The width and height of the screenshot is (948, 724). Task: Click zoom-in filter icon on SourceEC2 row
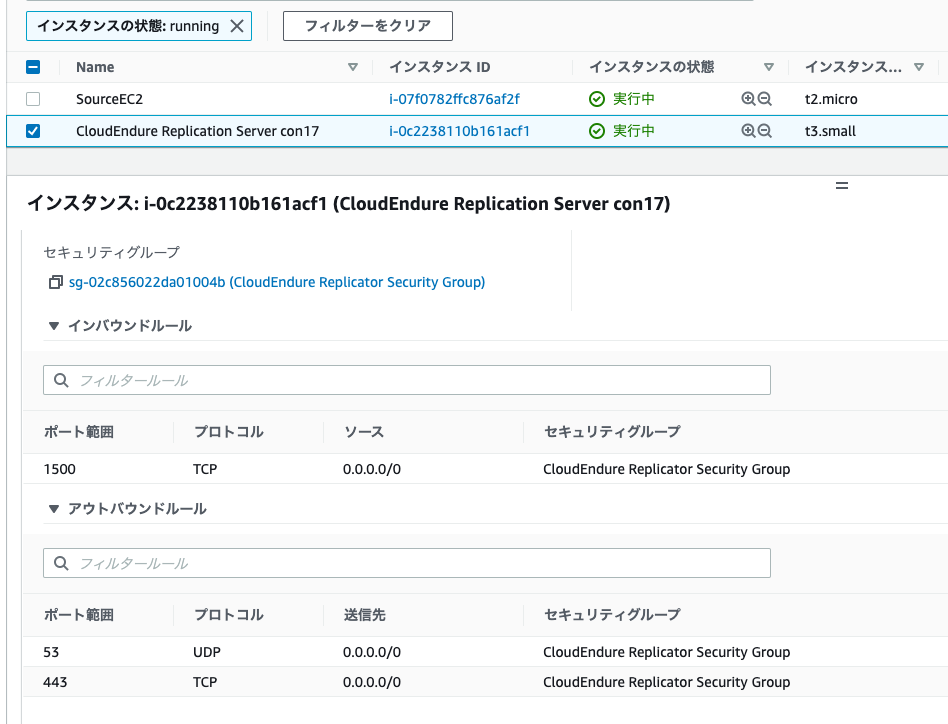(x=748, y=99)
